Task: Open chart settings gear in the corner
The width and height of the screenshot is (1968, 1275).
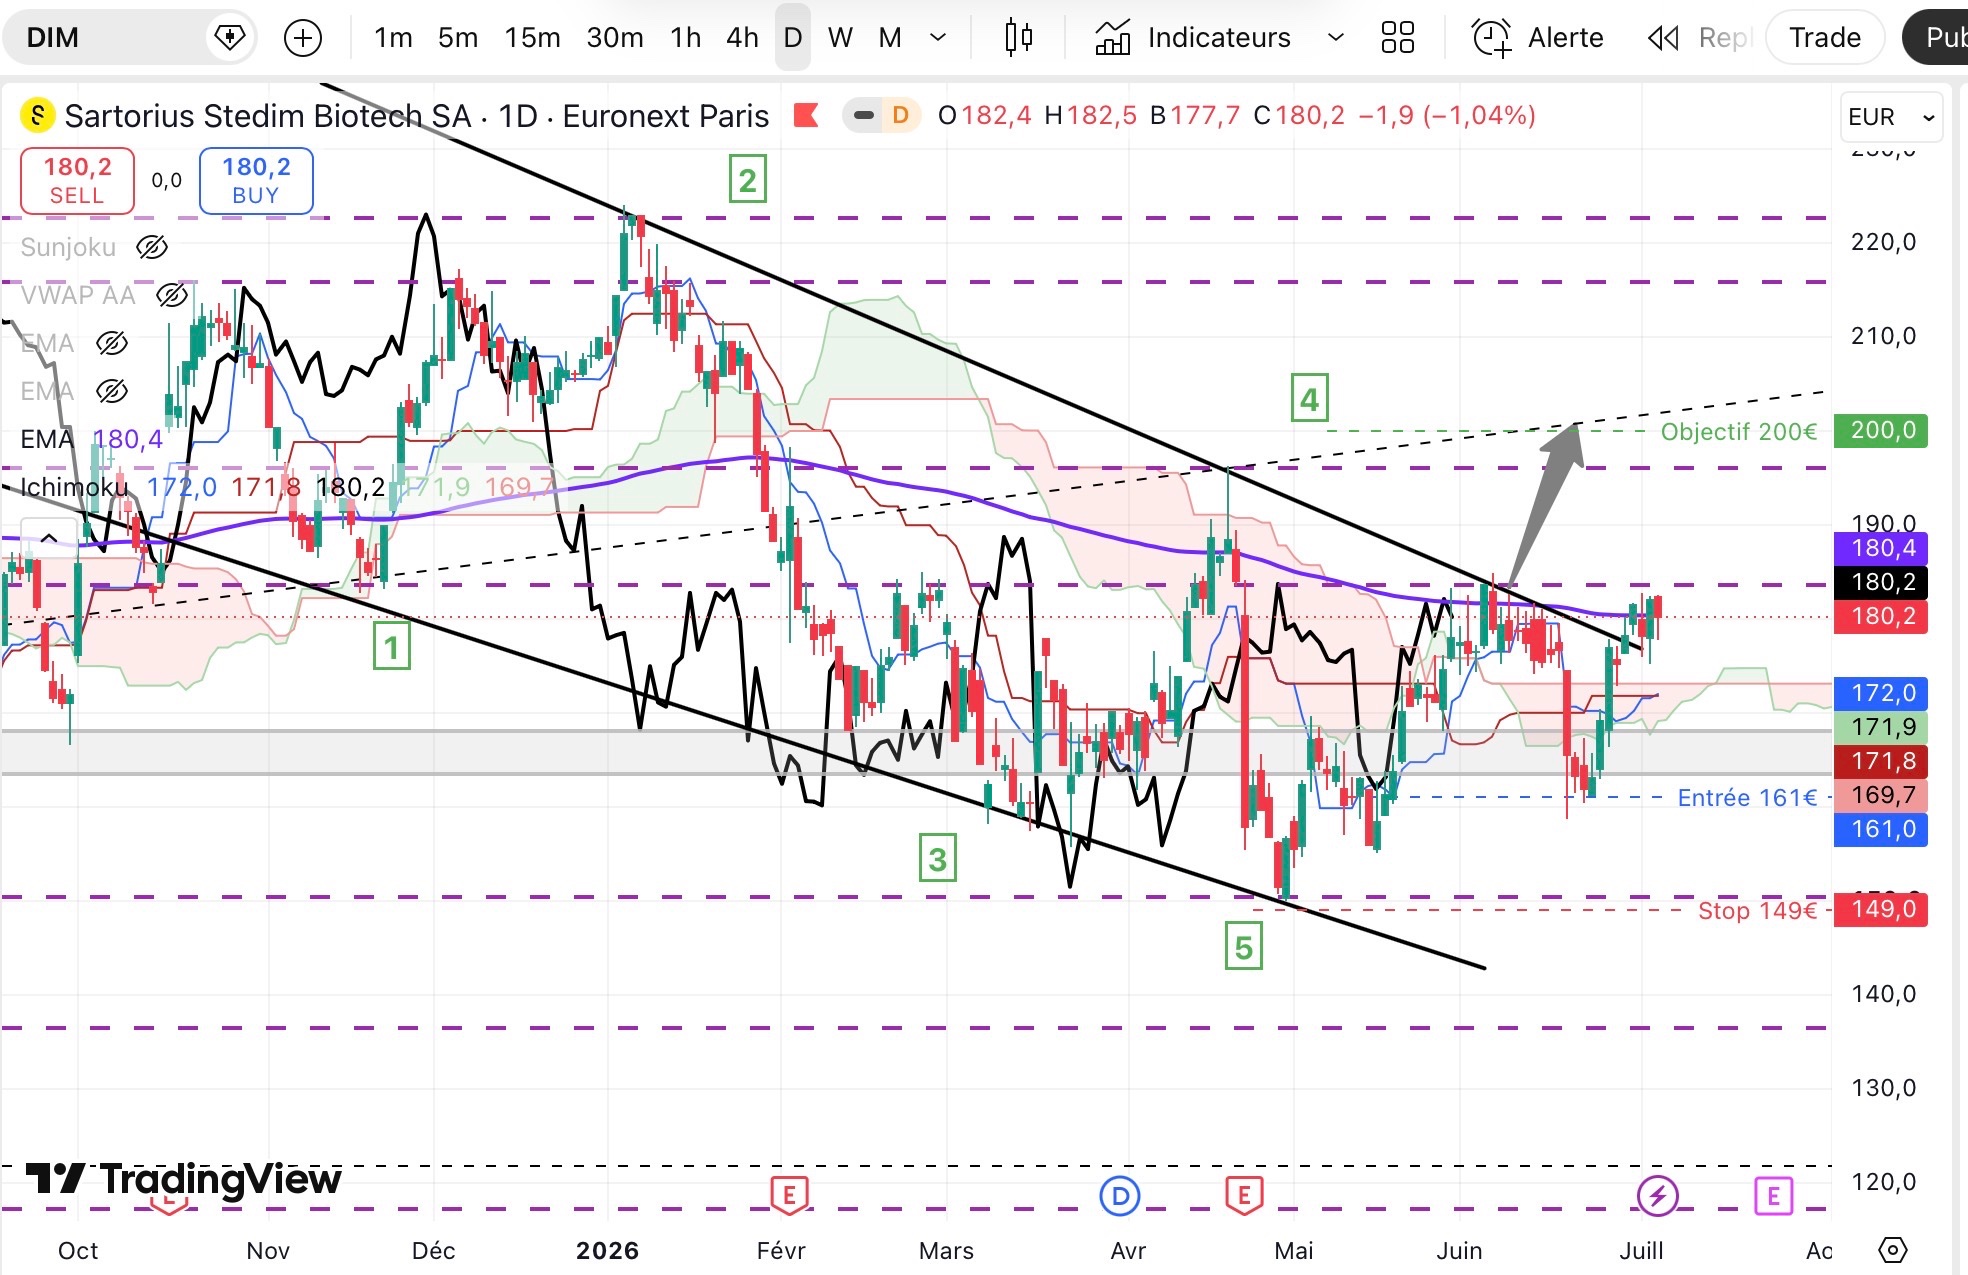Action: pyautogui.click(x=1893, y=1249)
